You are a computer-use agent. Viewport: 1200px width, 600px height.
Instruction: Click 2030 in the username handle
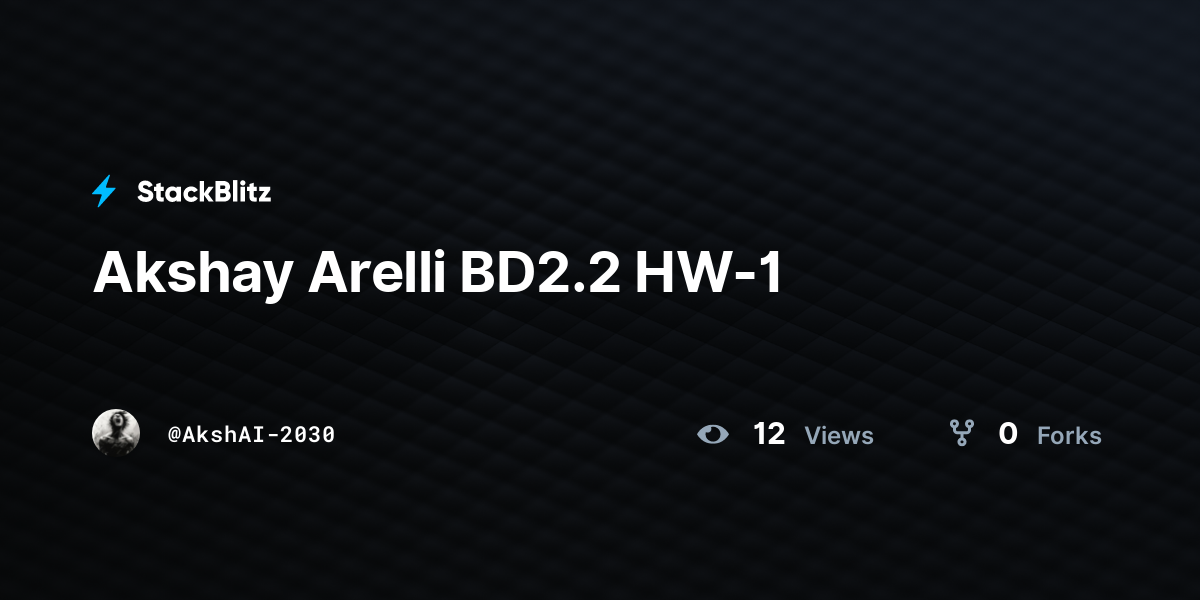[x=311, y=435]
